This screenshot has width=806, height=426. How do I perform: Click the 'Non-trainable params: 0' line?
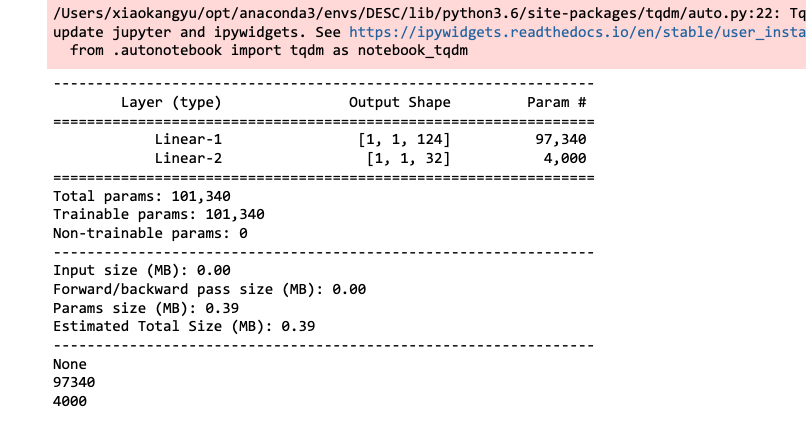pyautogui.click(x=149, y=233)
